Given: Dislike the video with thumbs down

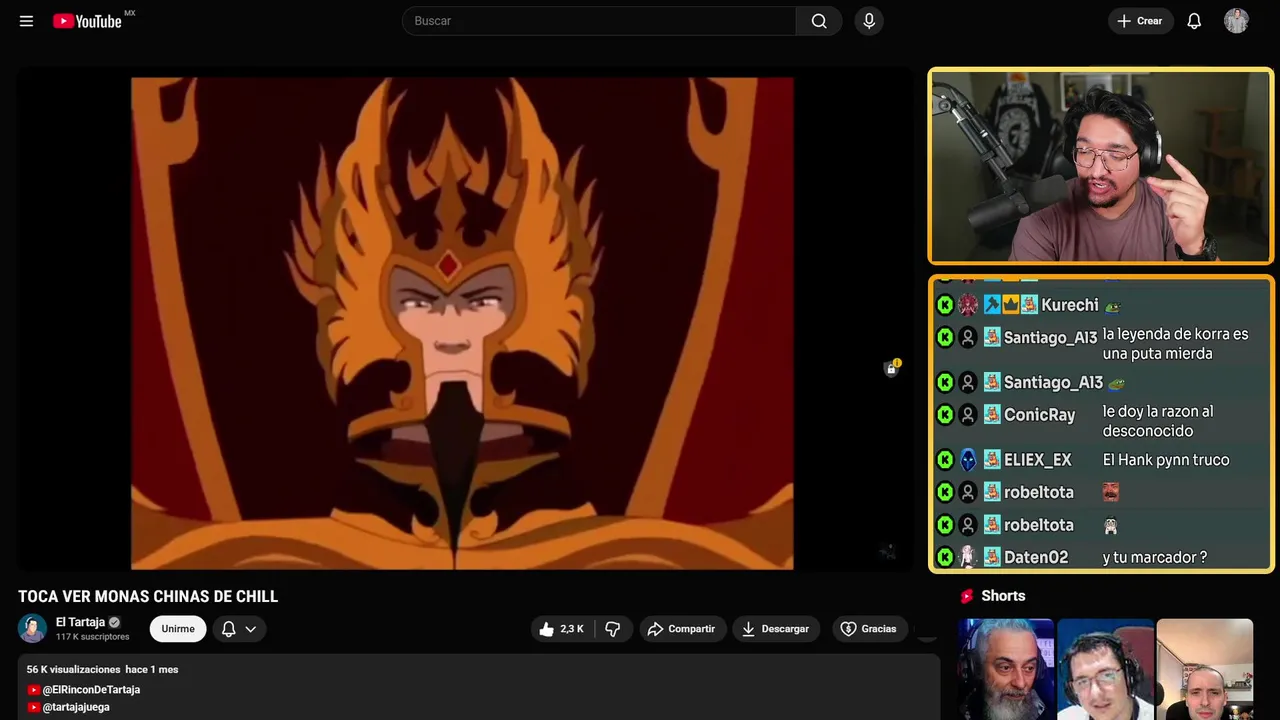Looking at the screenshot, I should point(613,629).
